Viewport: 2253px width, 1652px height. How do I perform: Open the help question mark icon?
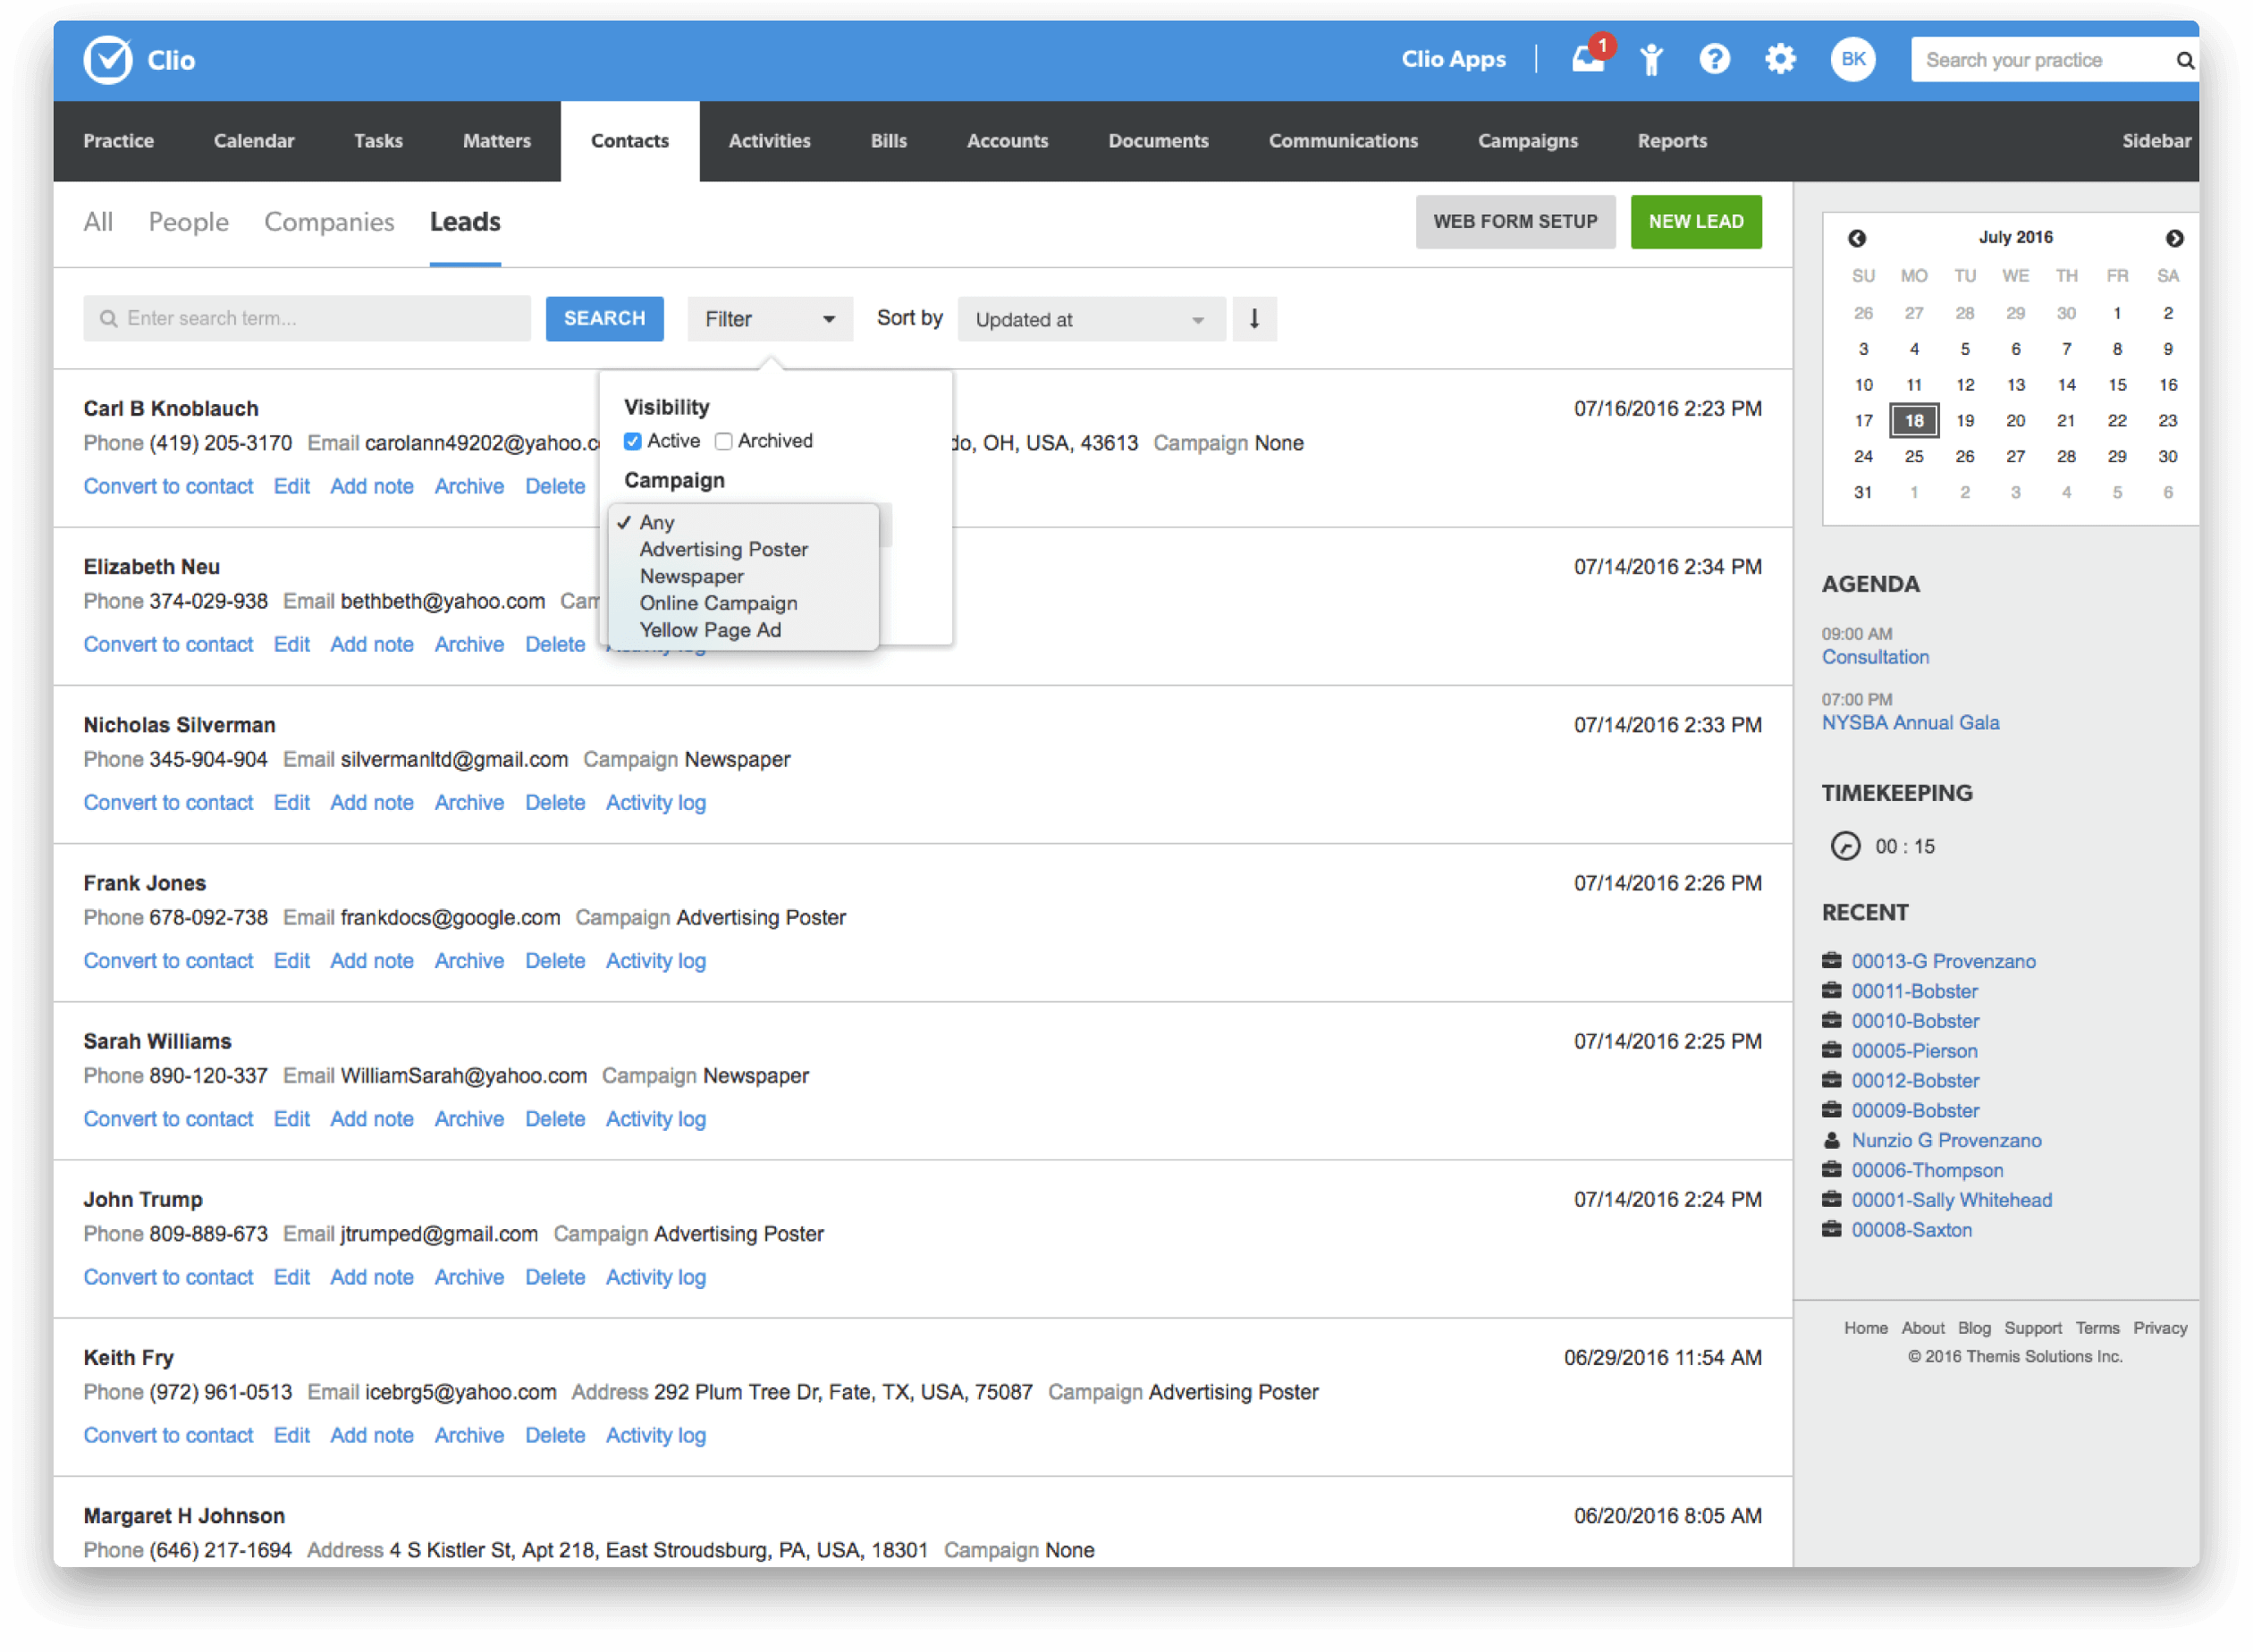[1714, 60]
